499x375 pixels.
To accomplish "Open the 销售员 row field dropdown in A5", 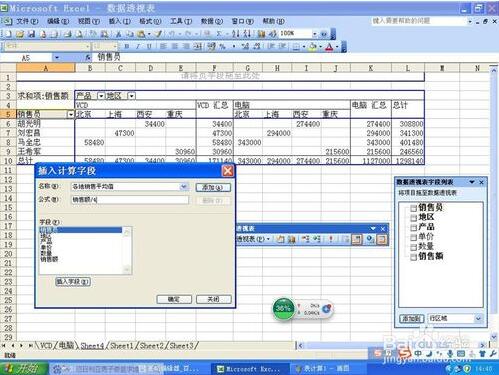I will tap(71, 115).
